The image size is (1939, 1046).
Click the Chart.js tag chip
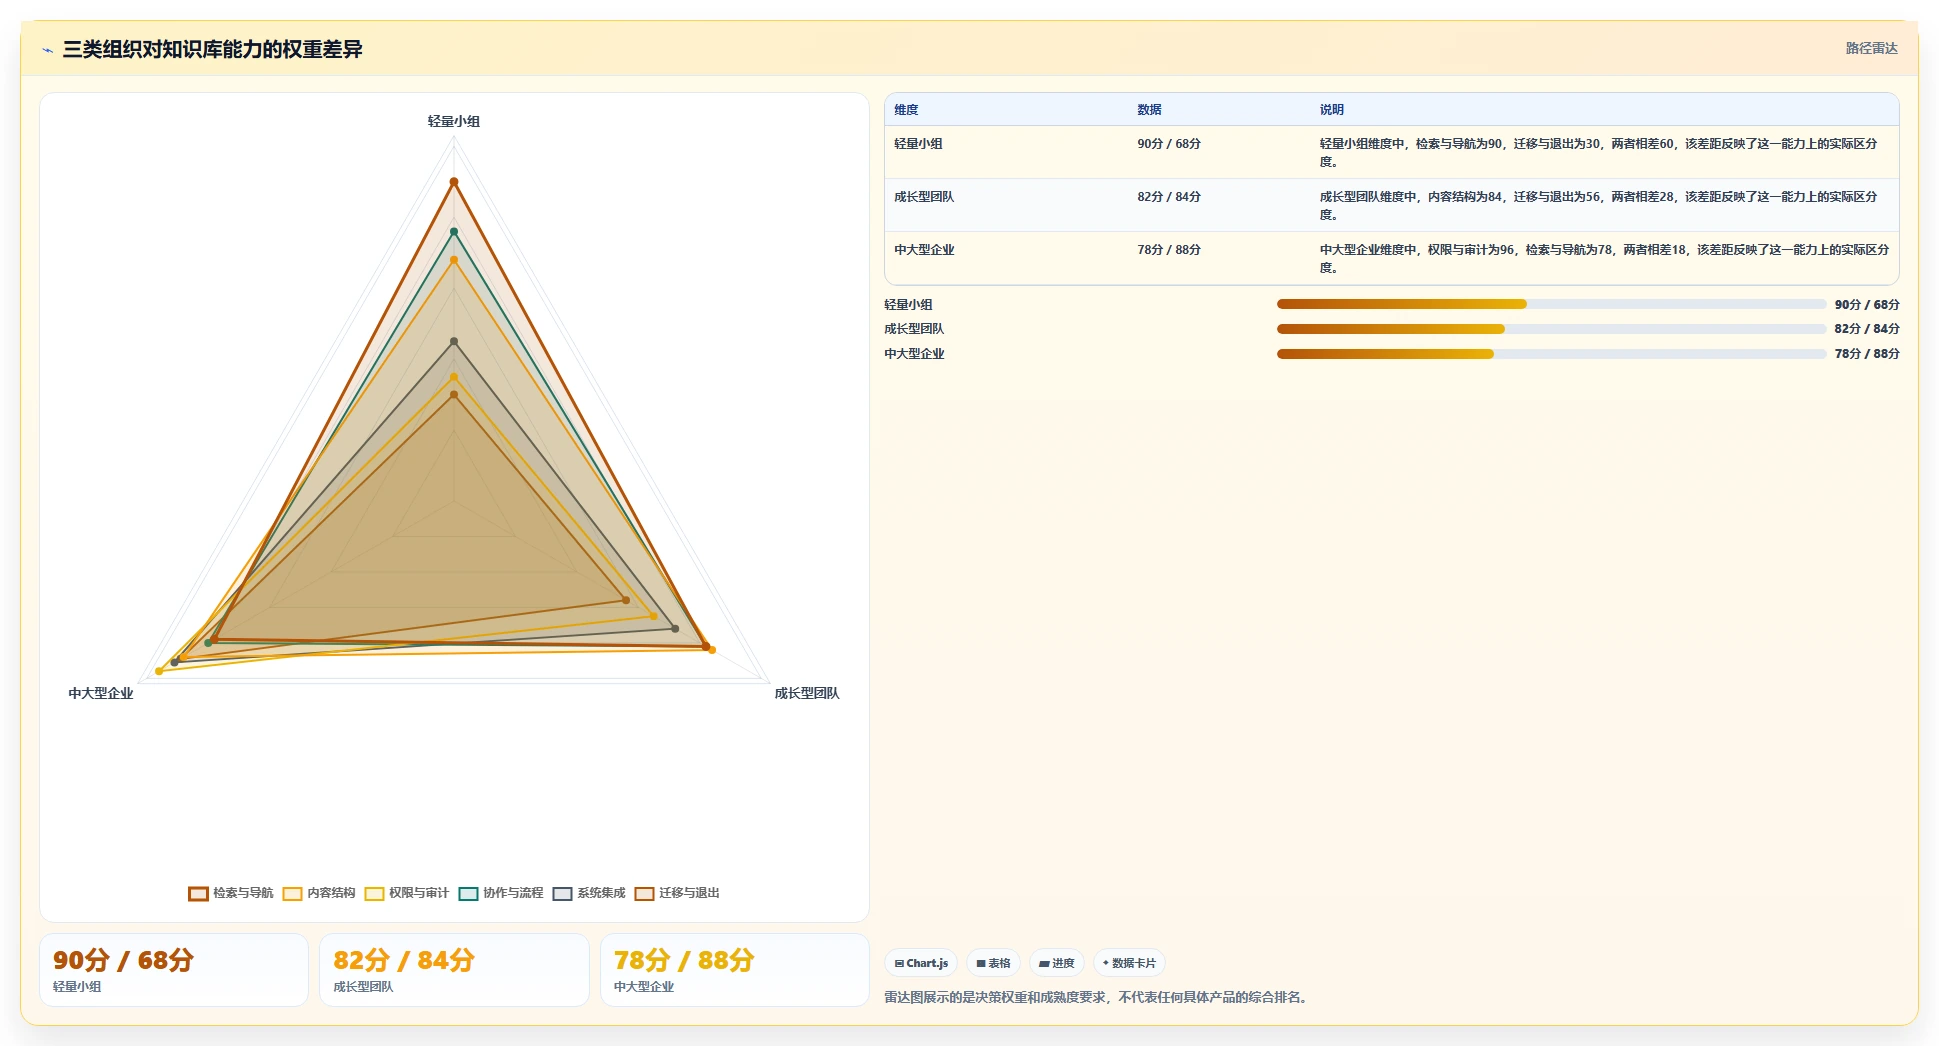click(921, 963)
